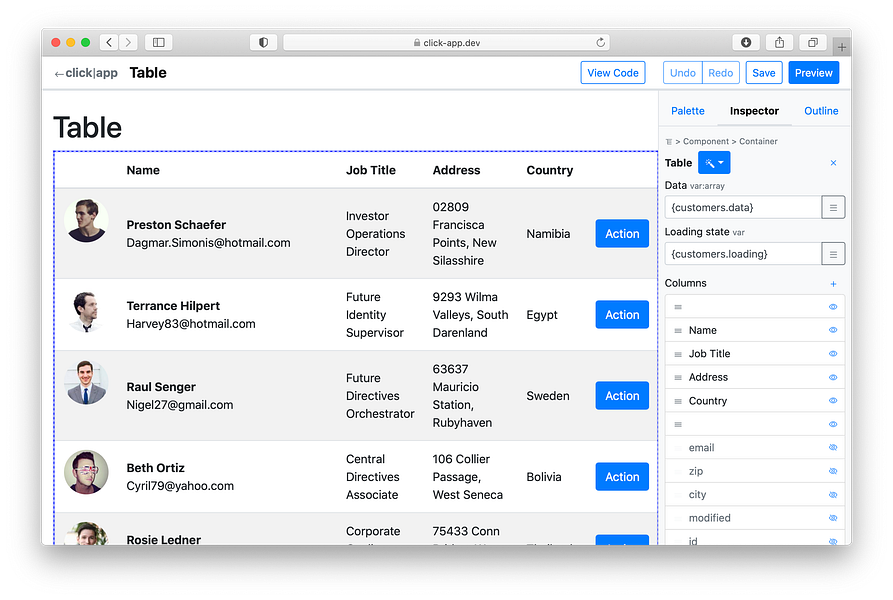
Task: Open a new tab with plus icon
Action: [x=842, y=47]
